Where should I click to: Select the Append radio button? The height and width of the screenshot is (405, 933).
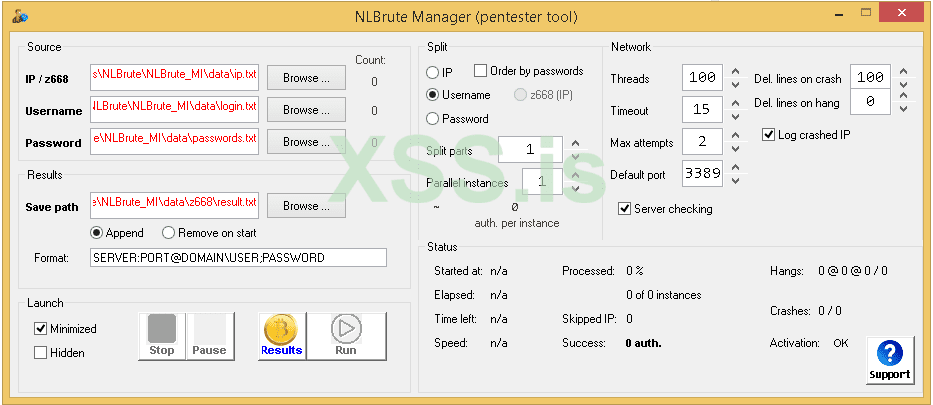click(96, 233)
